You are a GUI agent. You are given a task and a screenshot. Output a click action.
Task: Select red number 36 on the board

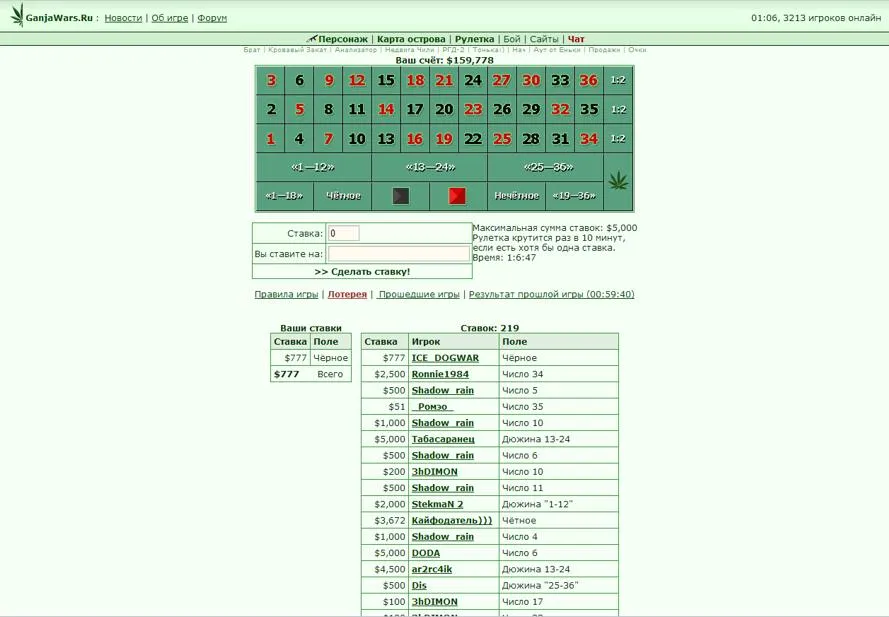[589, 81]
